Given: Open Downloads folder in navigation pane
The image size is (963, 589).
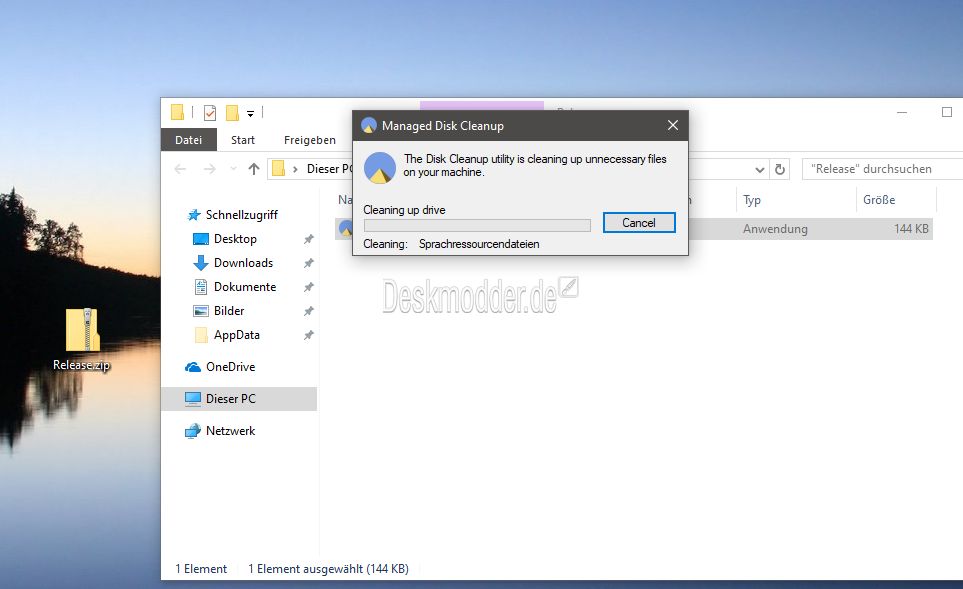Looking at the screenshot, I should [243, 263].
